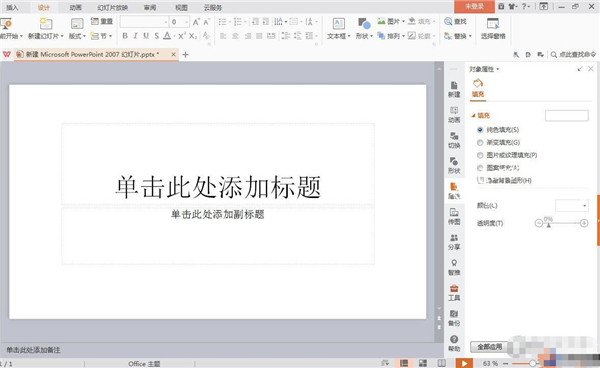600x368 pixels.
Task: Open the Color (颜色) dropdown swatch
Action: pyautogui.click(x=572, y=206)
